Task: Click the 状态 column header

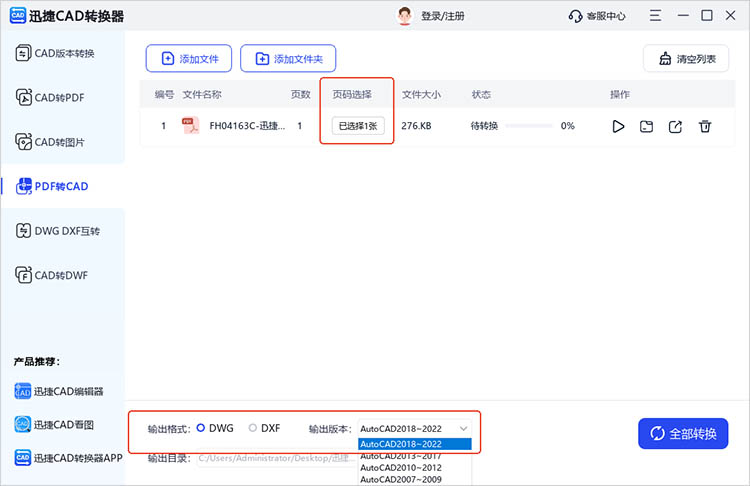Action: (x=481, y=94)
